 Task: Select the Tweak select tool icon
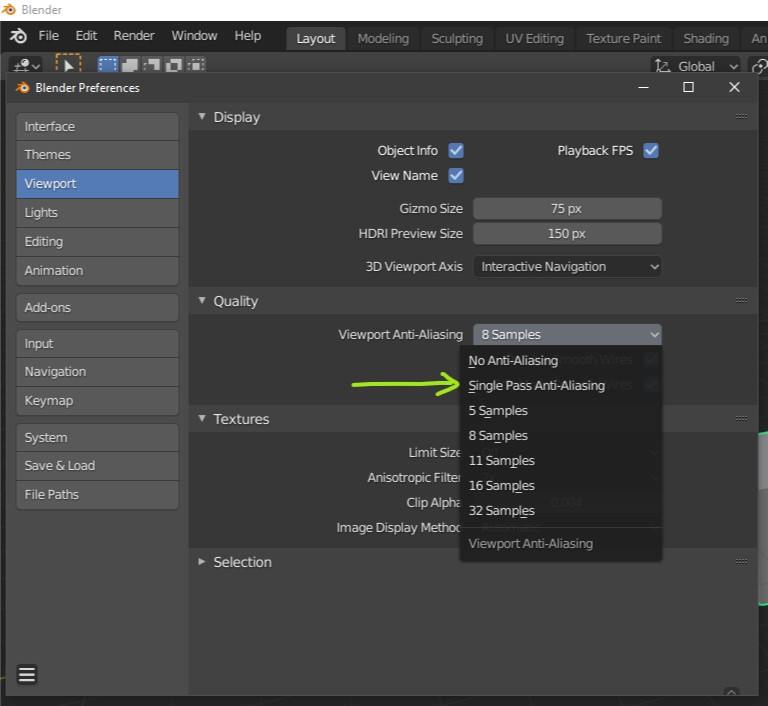pos(68,64)
